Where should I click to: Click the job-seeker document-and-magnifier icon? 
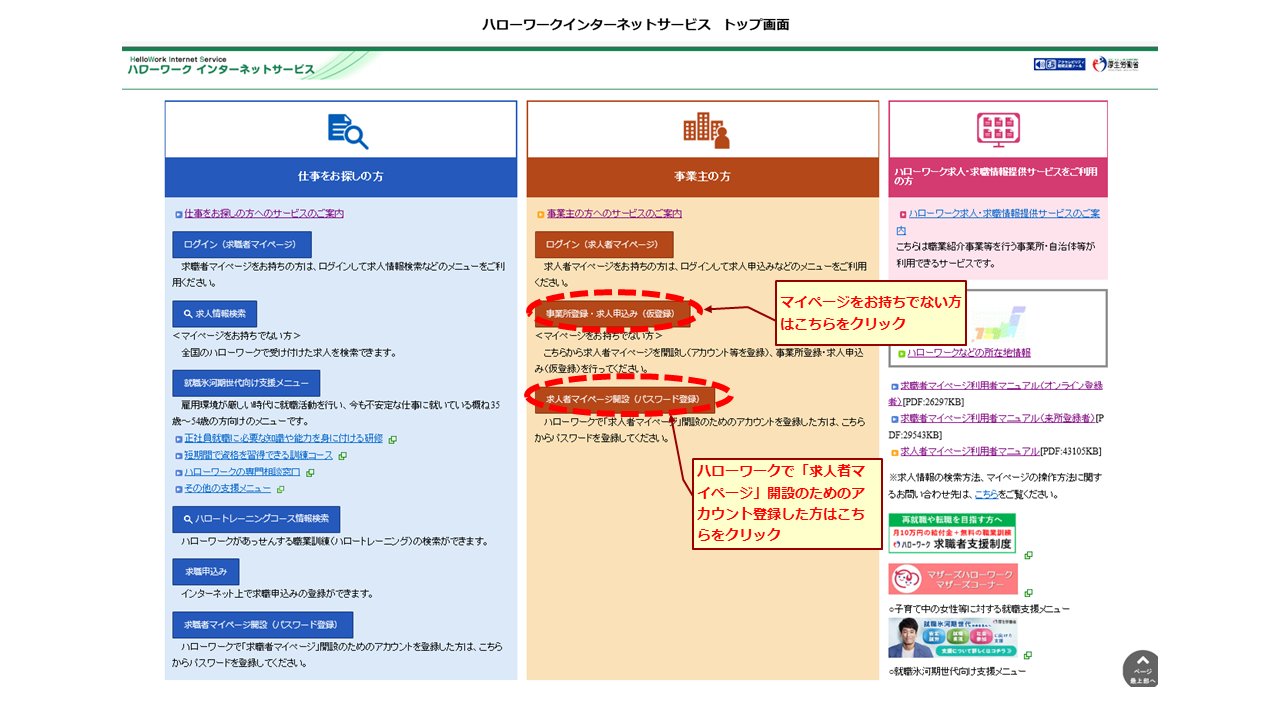347,130
